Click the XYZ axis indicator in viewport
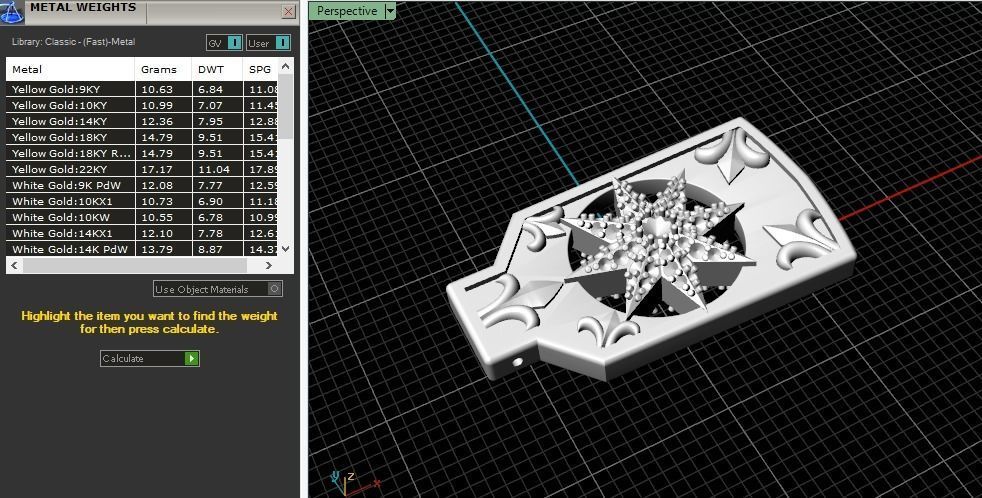The height and width of the screenshot is (498, 982). pos(354,484)
